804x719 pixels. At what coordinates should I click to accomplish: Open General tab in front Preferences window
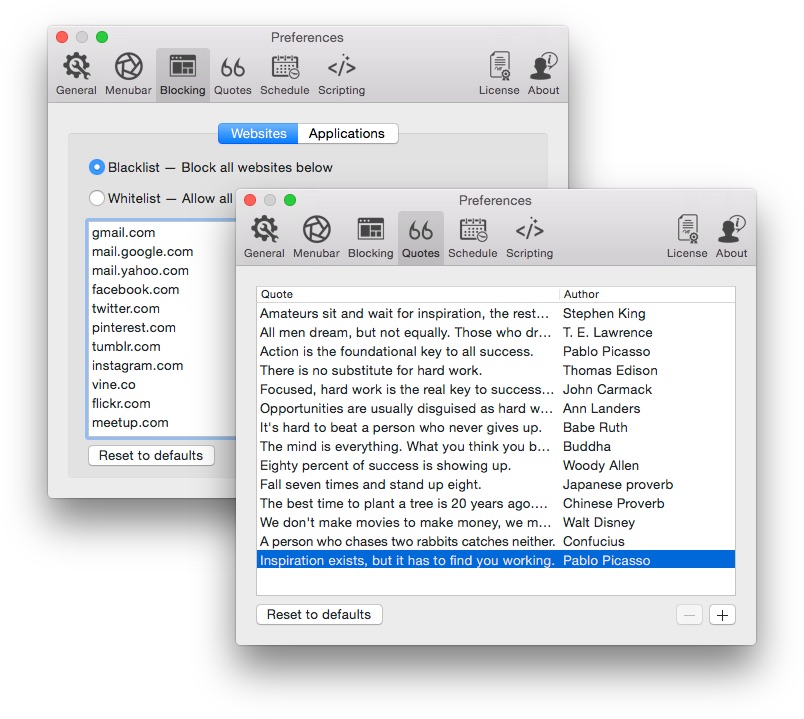click(264, 237)
